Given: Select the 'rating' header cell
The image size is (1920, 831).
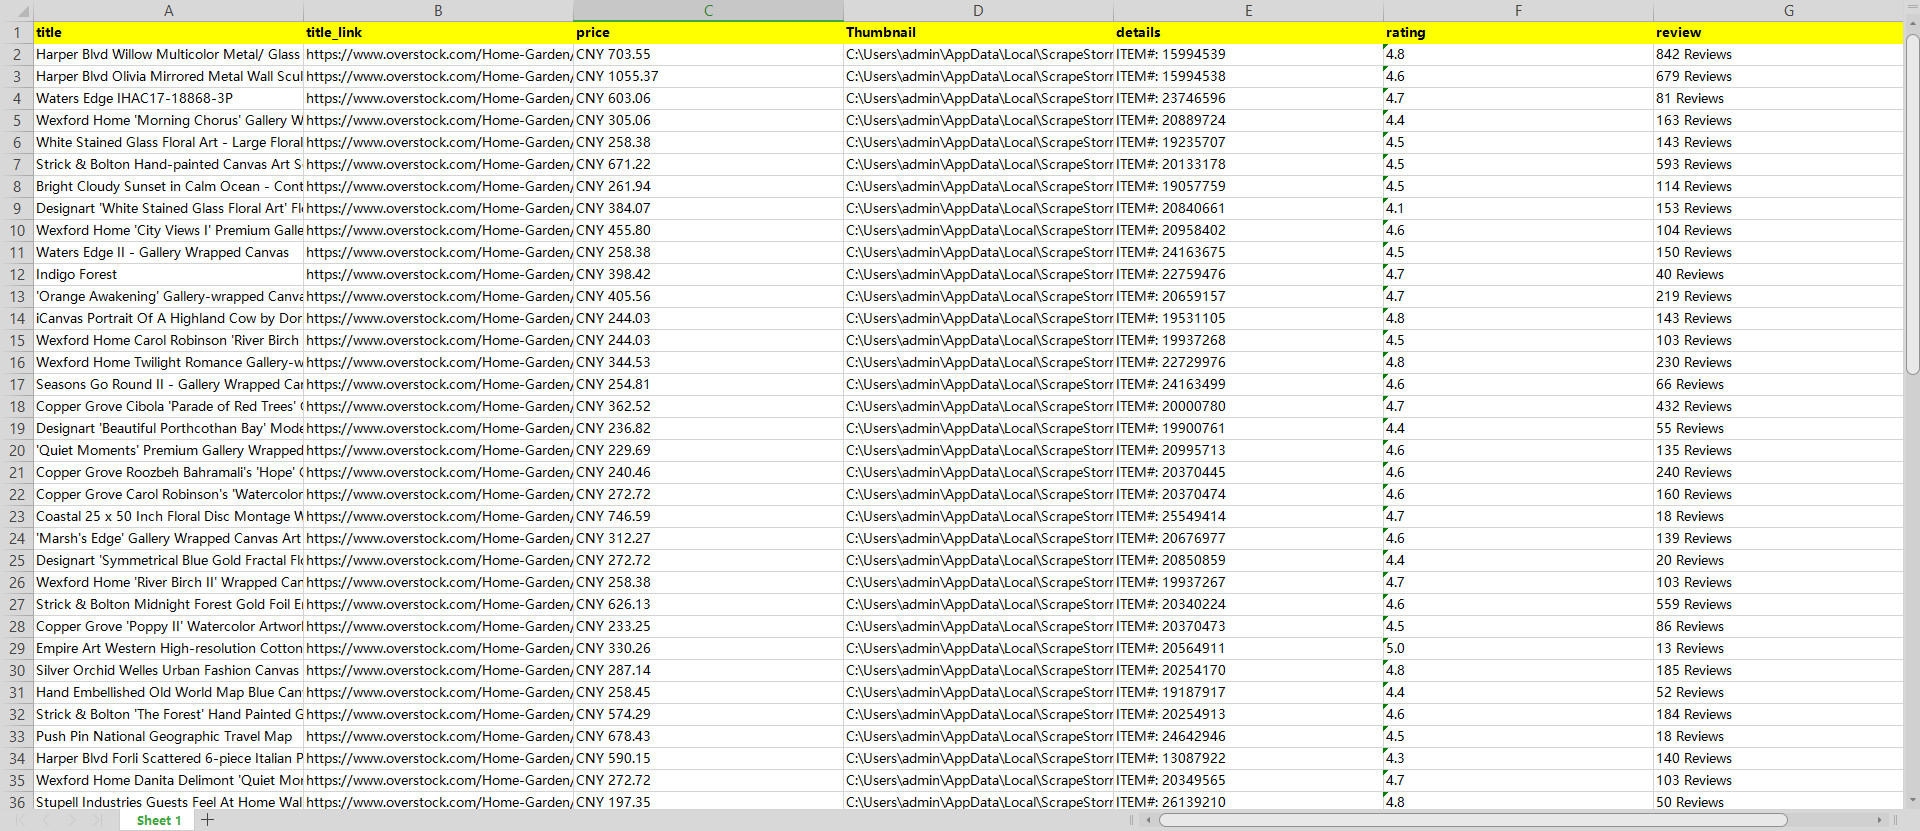Looking at the screenshot, I should [x=1518, y=32].
